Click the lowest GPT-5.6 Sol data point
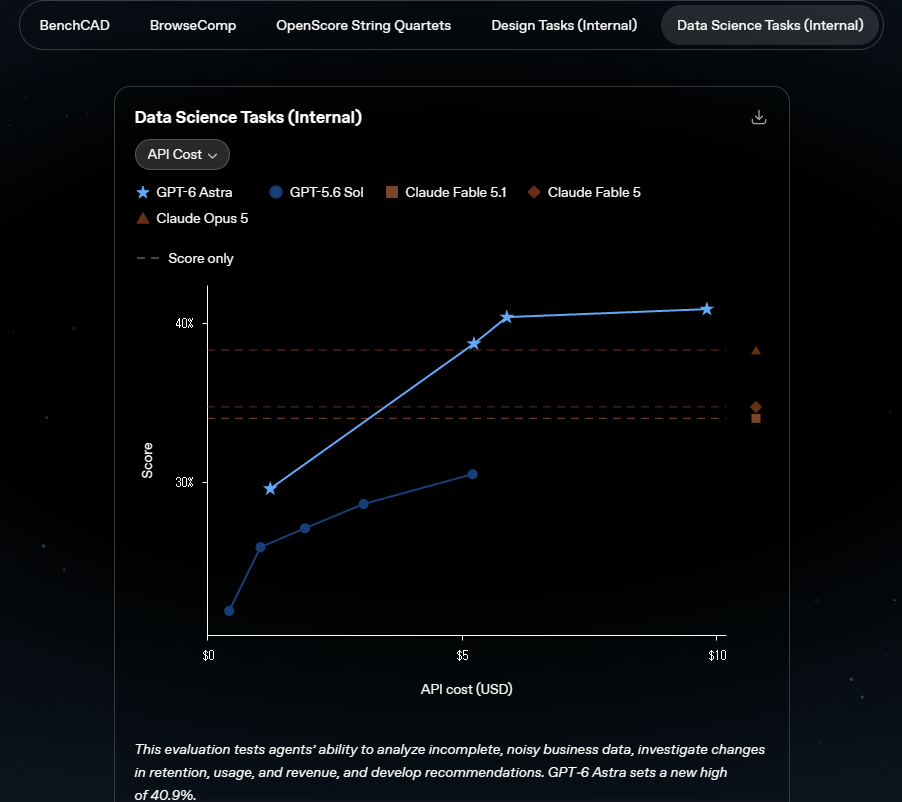The width and height of the screenshot is (902, 802). [x=229, y=611]
